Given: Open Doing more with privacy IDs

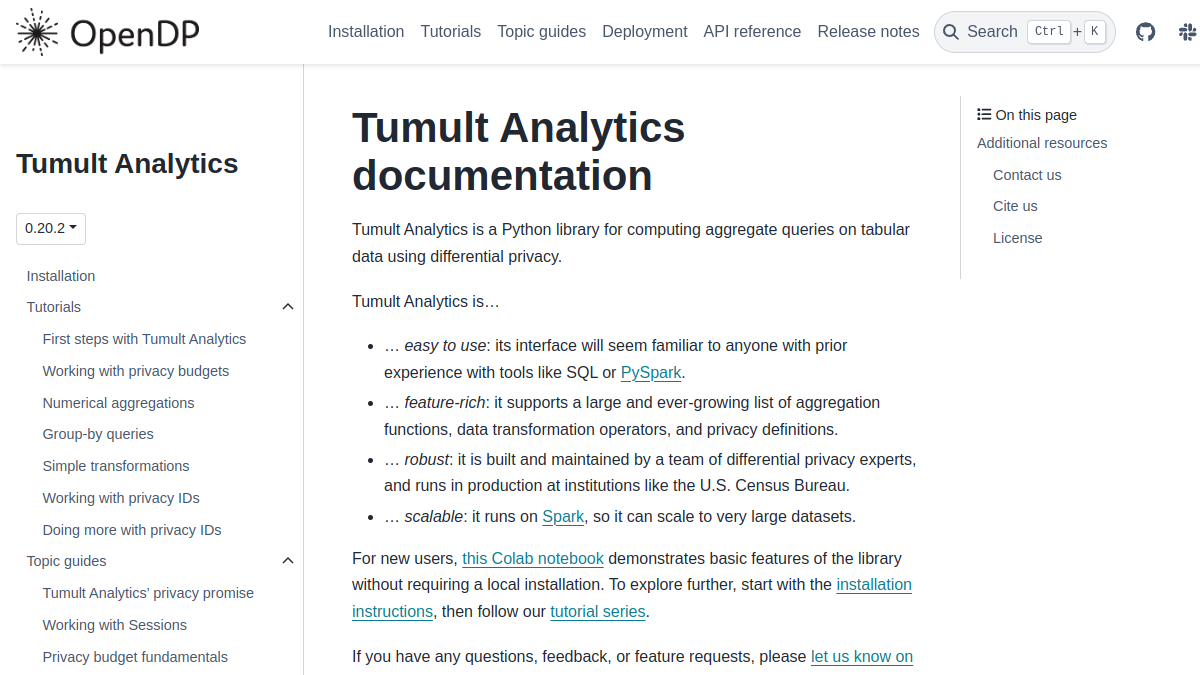Looking at the screenshot, I should point(132,530).
